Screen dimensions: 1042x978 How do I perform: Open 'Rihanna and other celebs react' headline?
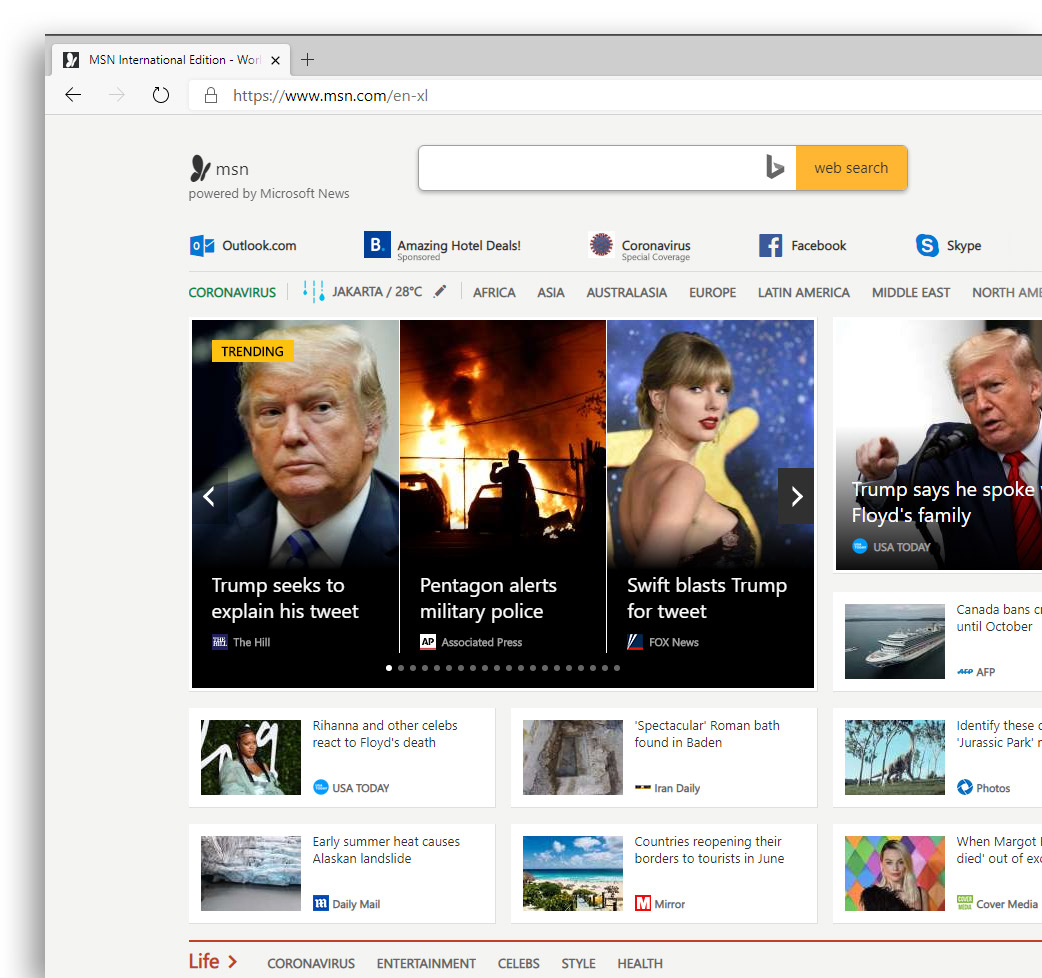point(385,734)
